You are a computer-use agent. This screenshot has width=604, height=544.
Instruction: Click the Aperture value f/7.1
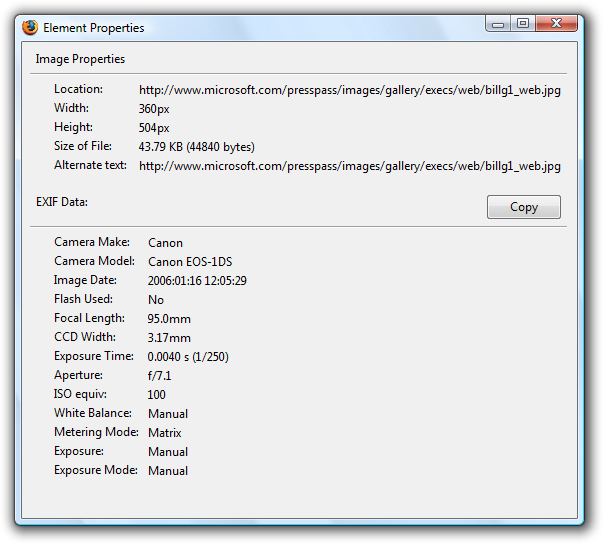click(x=159, y=376)
